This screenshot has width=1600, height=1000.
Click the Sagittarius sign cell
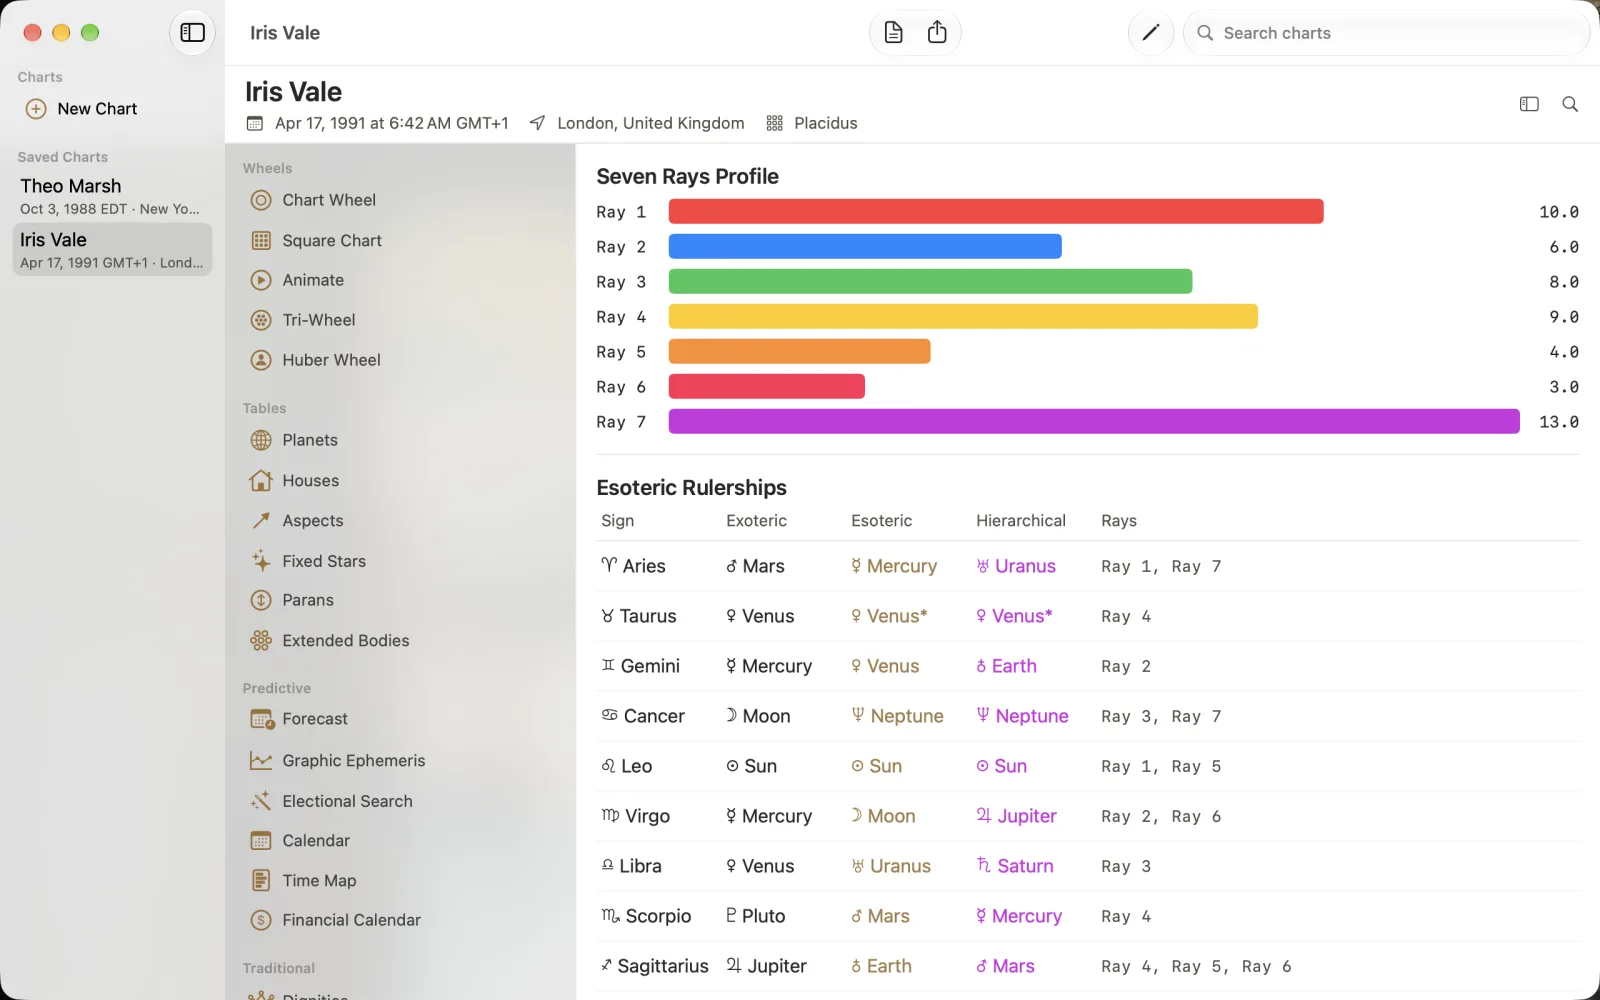coord(654,966)
